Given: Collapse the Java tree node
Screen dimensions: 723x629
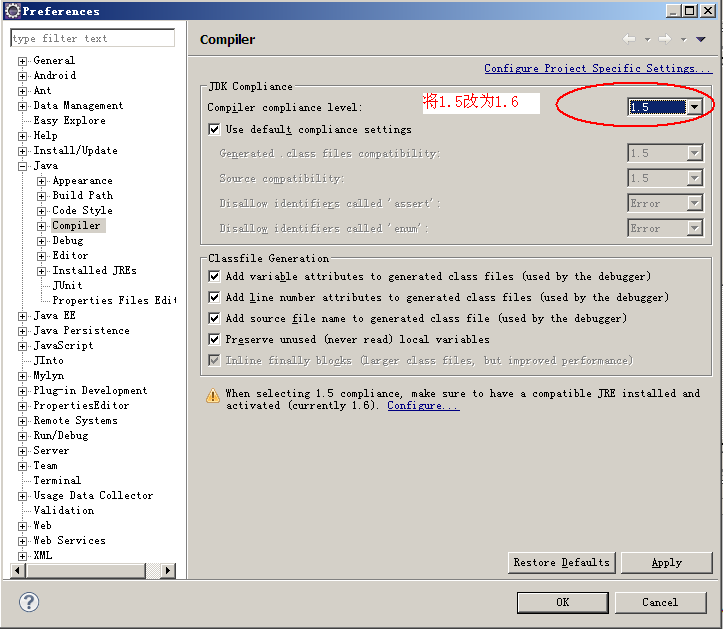Looking at the screenshot, I should (22, 166).
